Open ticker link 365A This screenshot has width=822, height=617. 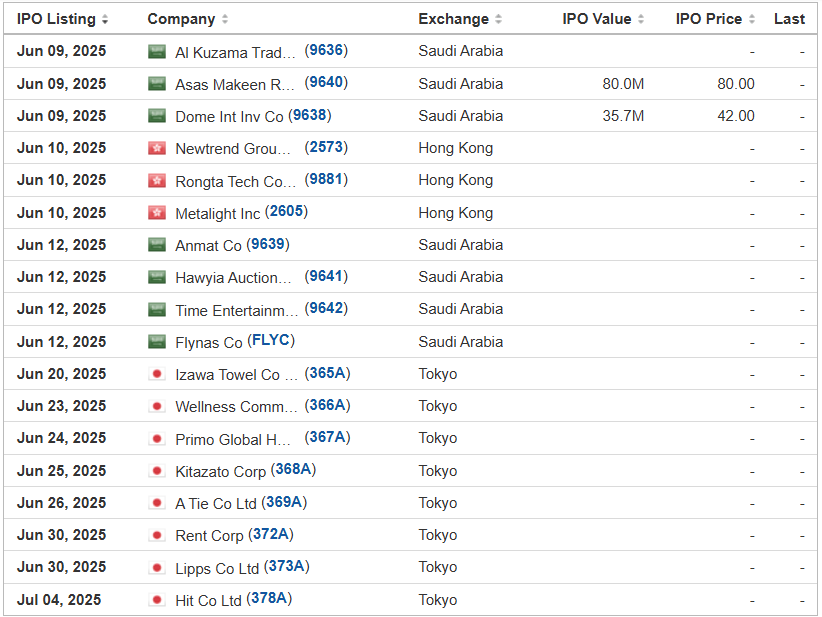pos(328,373)
